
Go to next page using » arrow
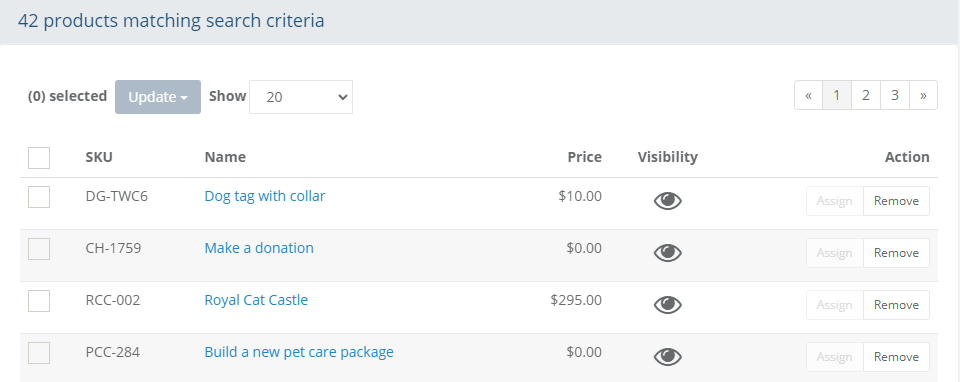pos(923,96)
